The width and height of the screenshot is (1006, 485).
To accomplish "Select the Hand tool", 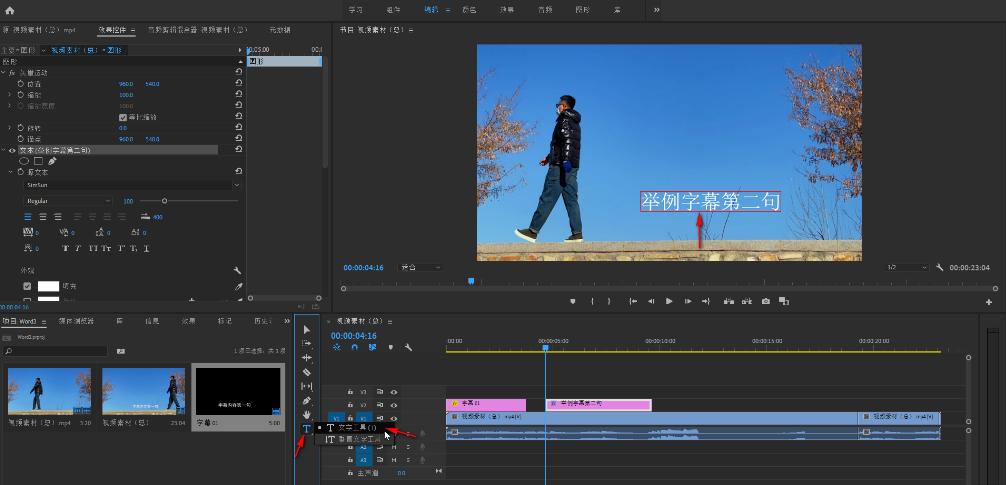I will [x=307, y=415].
